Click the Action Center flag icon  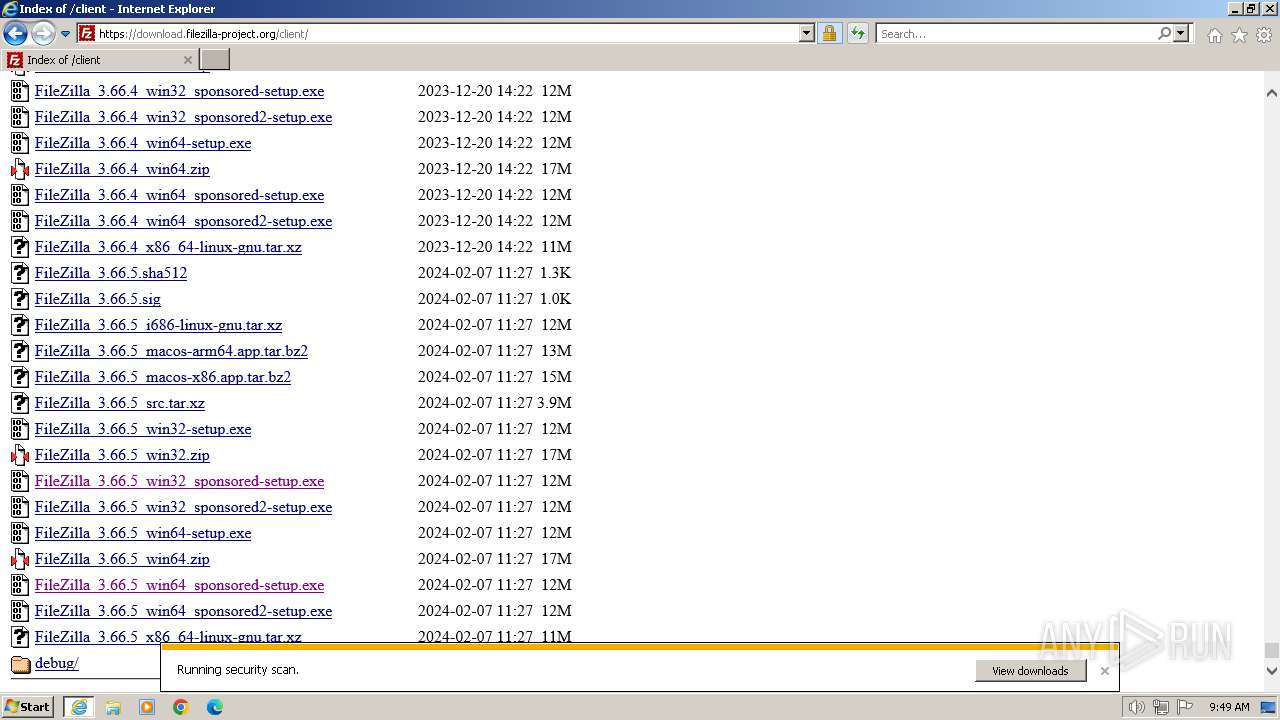point(1184,707)
